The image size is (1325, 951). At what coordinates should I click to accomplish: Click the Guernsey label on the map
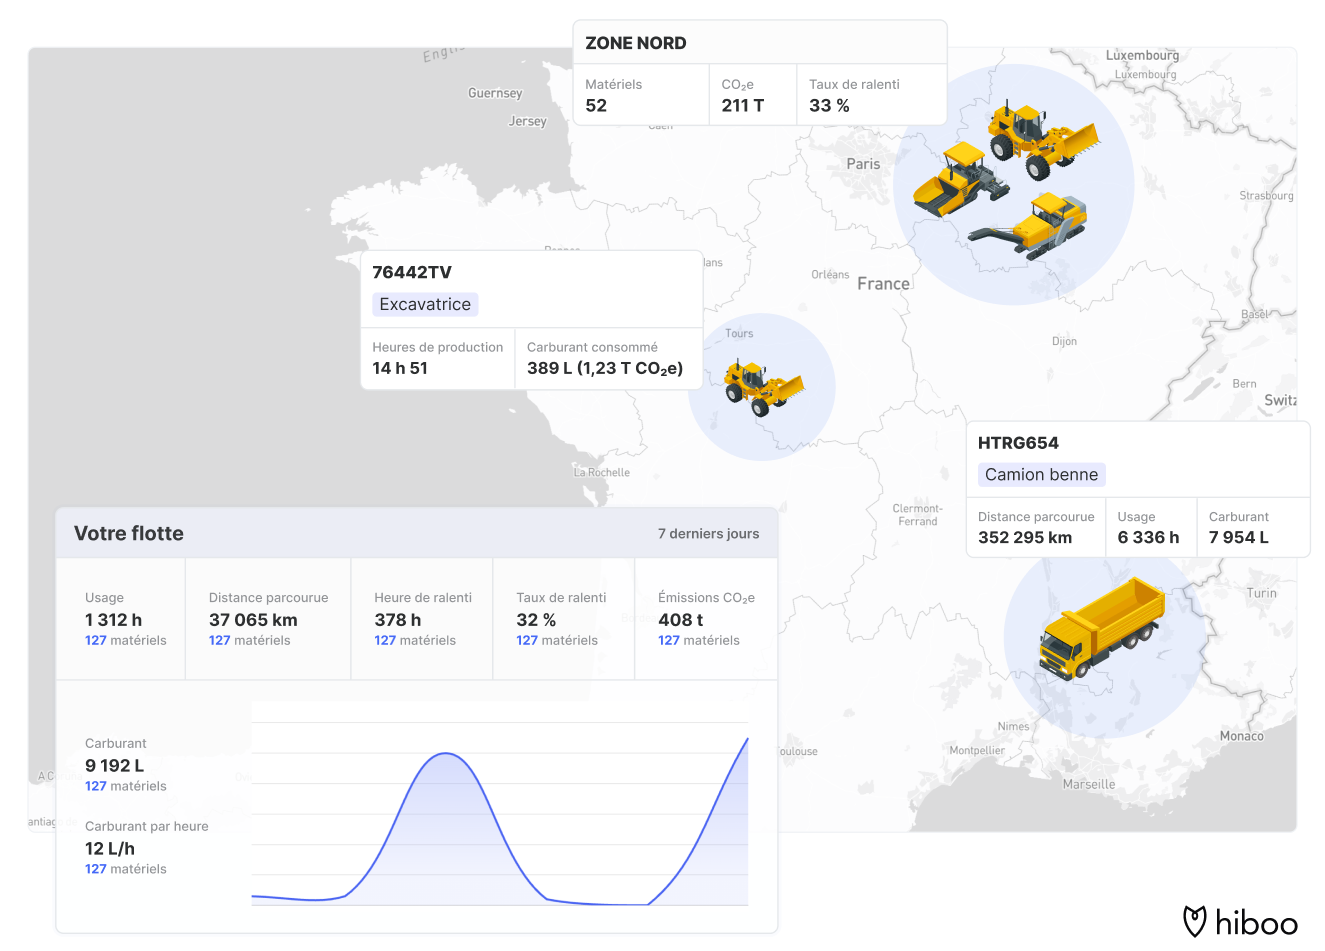(495, 93)
